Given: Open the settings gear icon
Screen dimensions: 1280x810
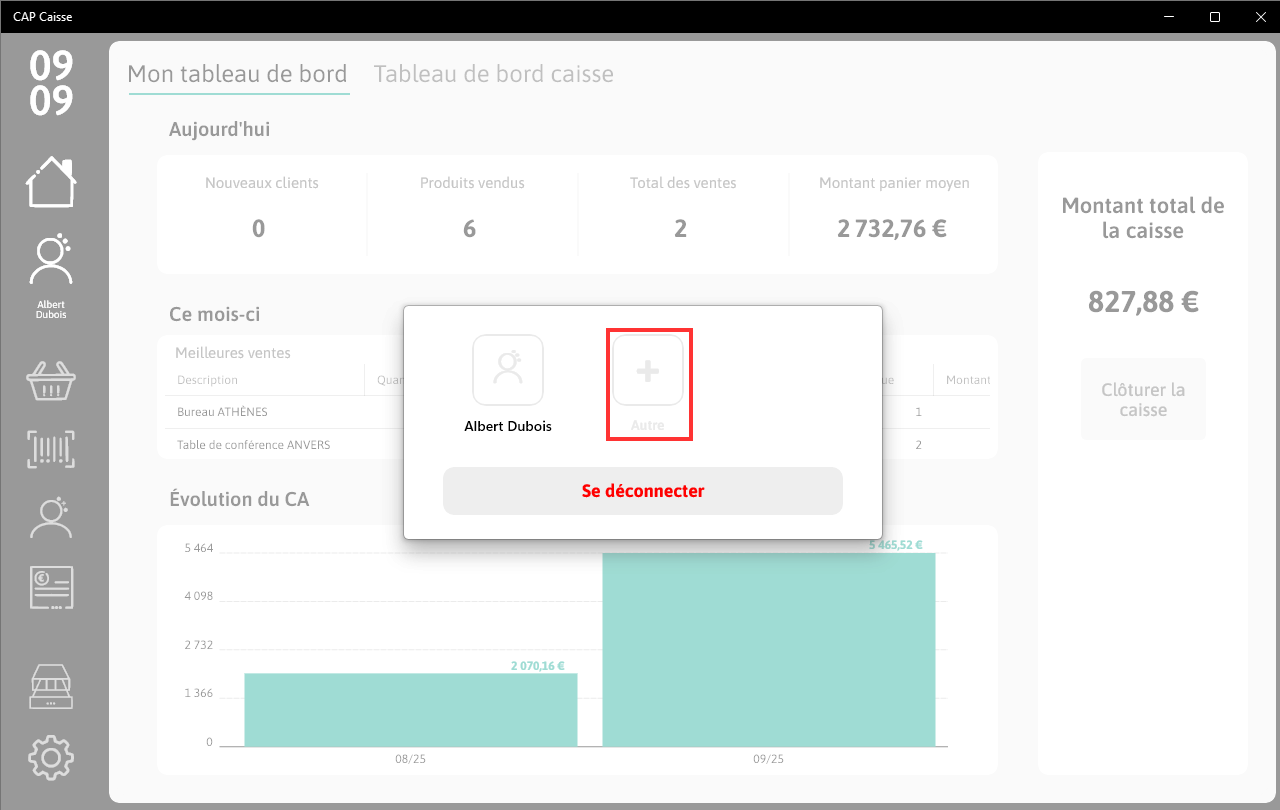Looking at the screenshot, I should click(51, 758).
